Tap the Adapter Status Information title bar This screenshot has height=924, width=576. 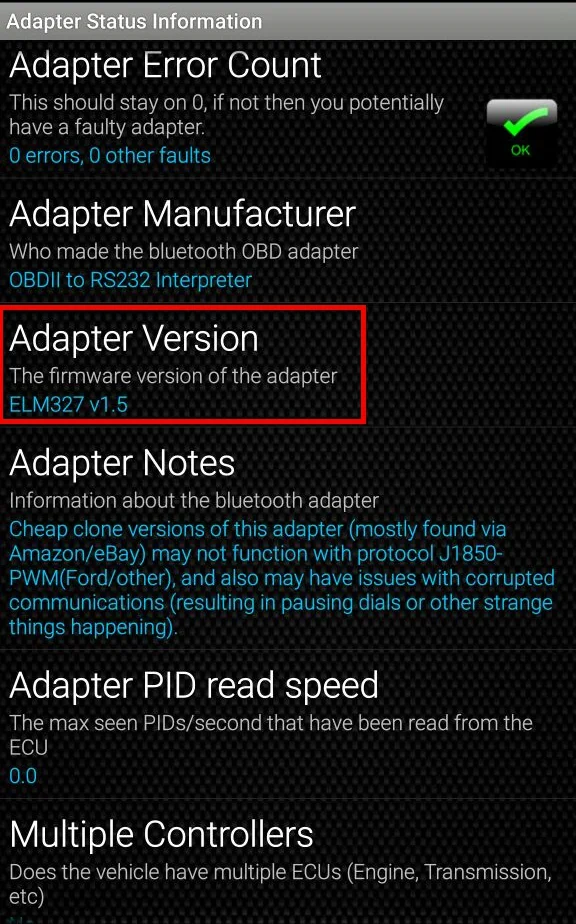(x=288, y=21)
